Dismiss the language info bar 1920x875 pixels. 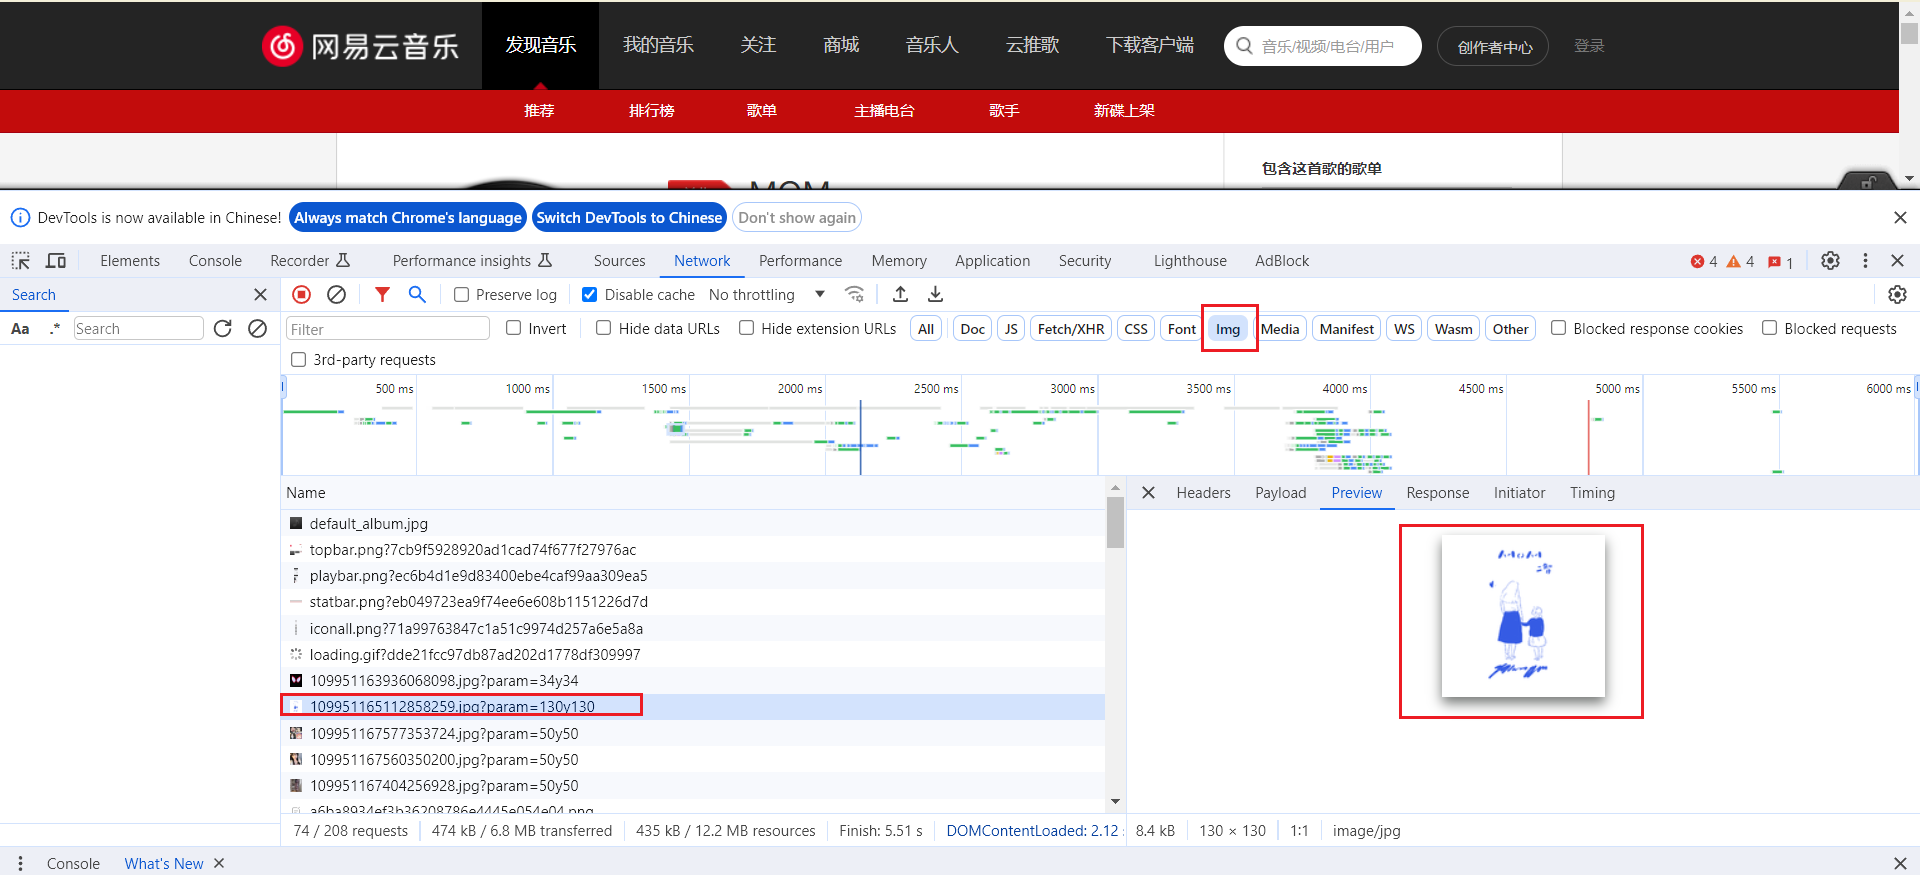pyautogui.click(x=1900, y=217)
